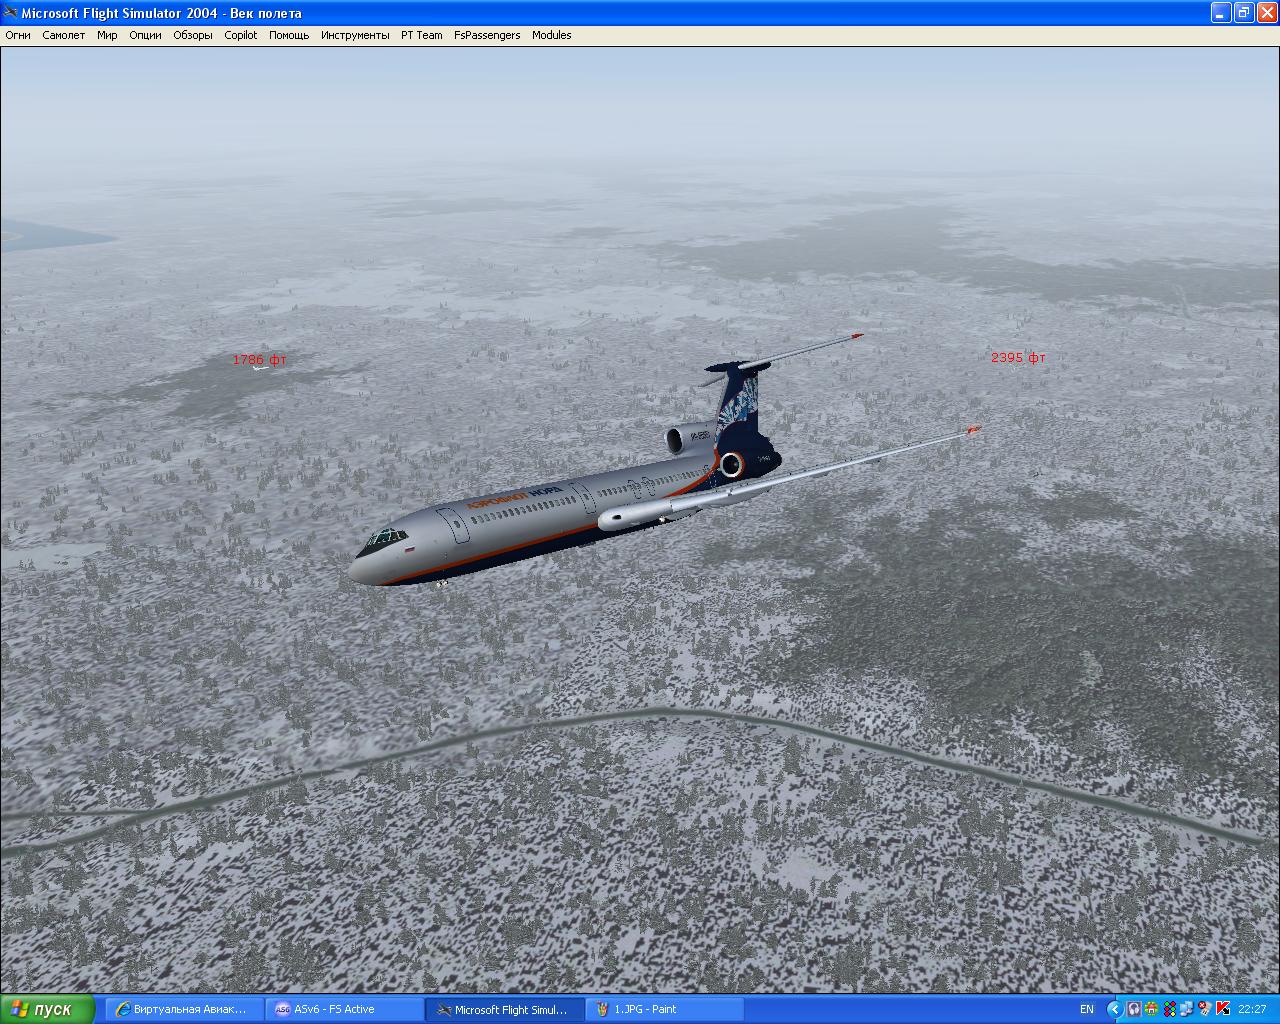Viewport: 1280px width, 1024px height.
Task: Click the Flight Simulator title bar icon
Action: coord(11,13)
